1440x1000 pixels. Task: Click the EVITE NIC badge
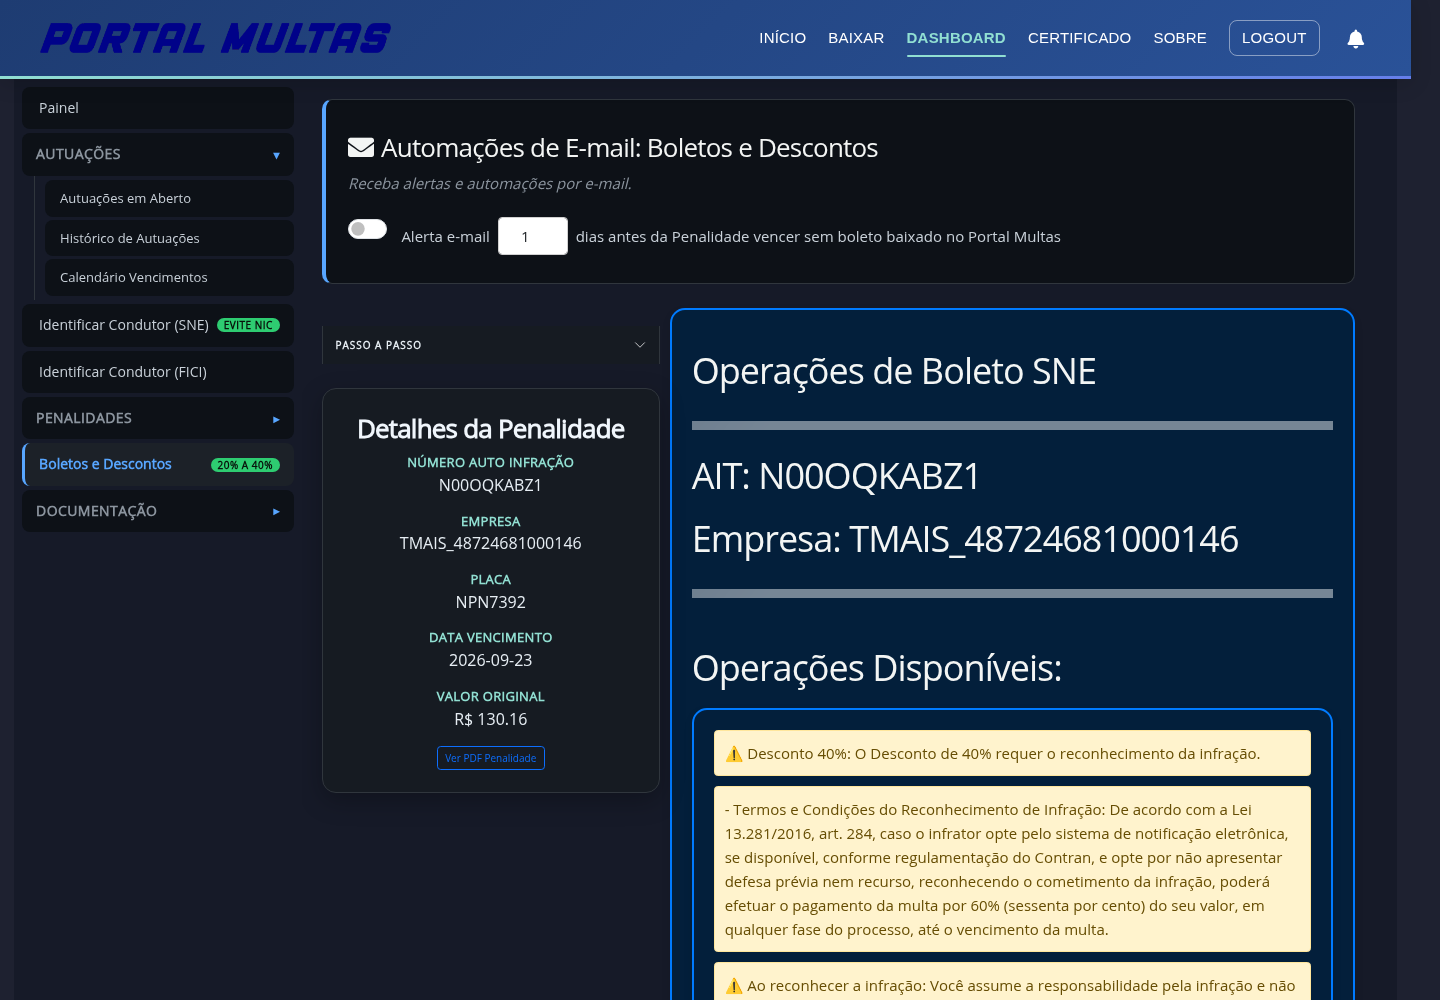248,325
